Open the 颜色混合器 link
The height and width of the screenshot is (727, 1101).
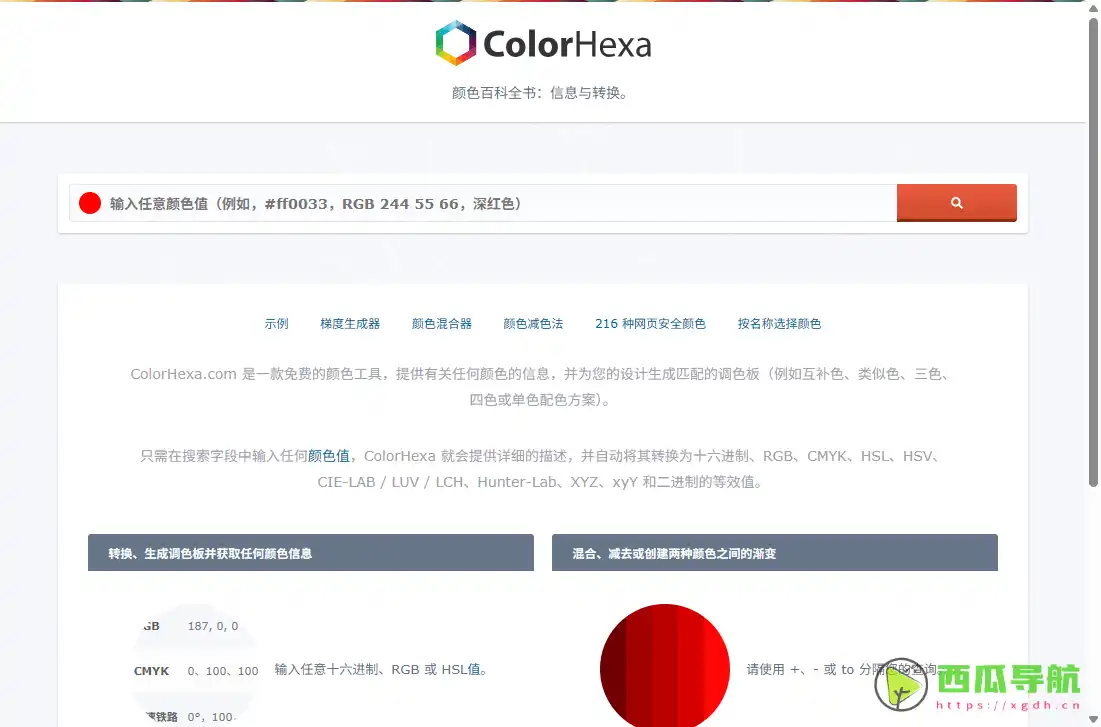click(x=442, y=324)
